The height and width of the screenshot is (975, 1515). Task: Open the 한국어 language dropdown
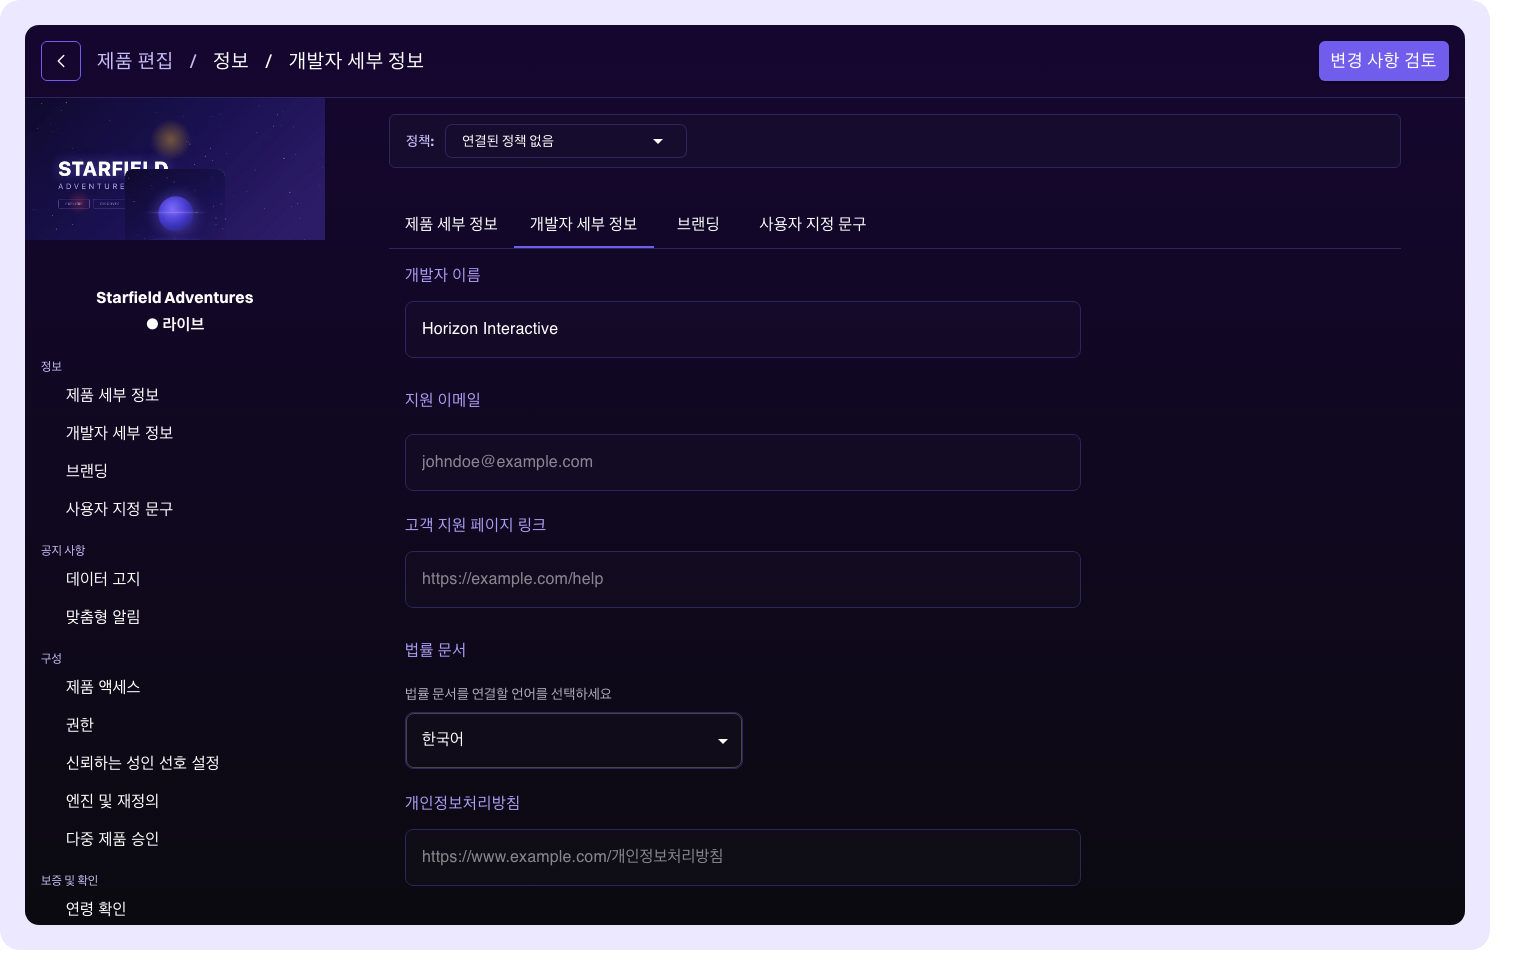pyautogui.click(x=574, y=740)
